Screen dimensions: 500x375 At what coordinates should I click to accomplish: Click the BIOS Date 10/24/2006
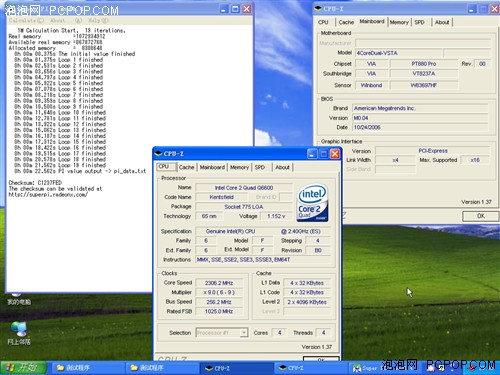coord(420,127)
